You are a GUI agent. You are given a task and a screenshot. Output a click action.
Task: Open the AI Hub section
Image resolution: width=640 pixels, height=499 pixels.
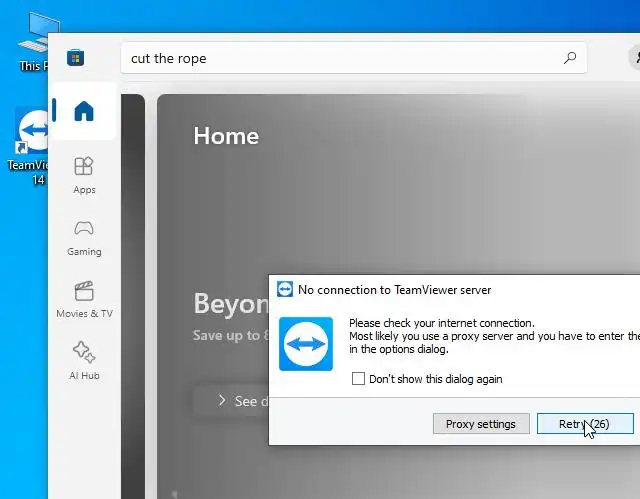(84, 361)
